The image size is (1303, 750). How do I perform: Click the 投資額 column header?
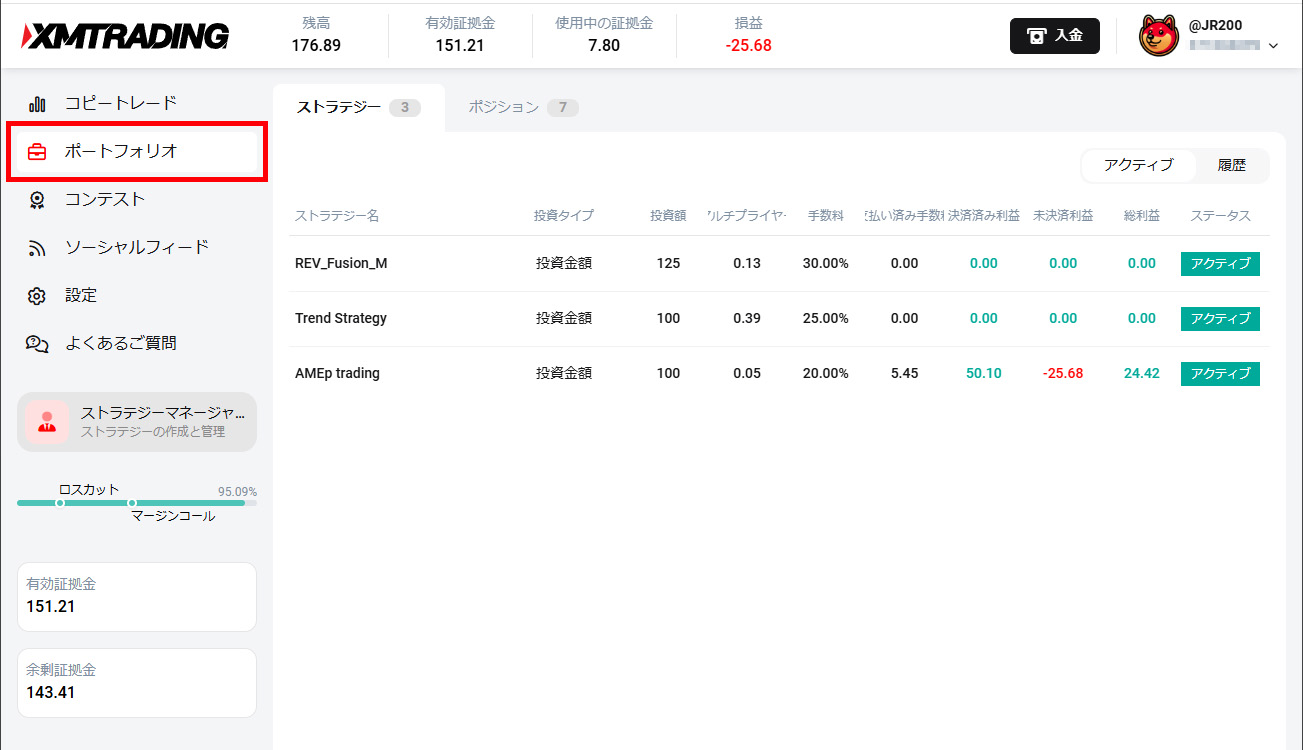pyautogui.click(x=668, y=216)
